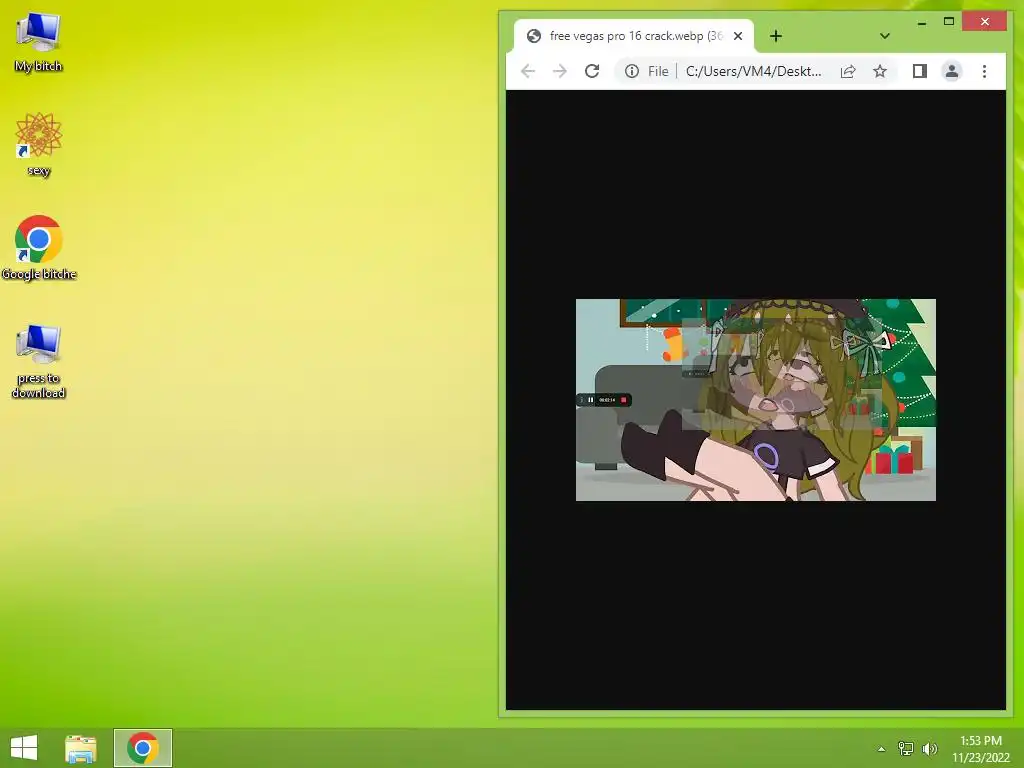Open the Chrome three-dot menu
The image size is (1024, 768).
(984, 71)
